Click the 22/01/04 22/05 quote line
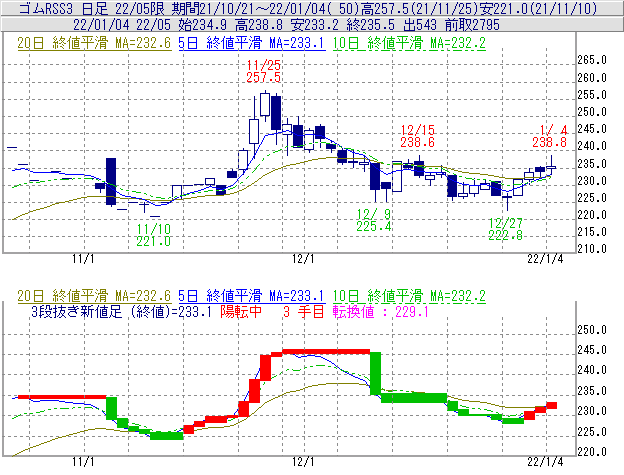624x475 pixels. (x=286, y=25)
